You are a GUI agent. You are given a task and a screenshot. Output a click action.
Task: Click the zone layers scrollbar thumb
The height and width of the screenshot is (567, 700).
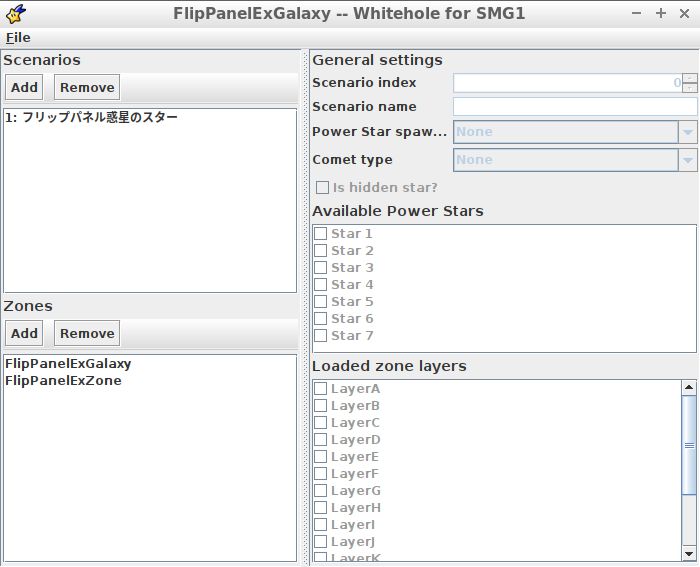[x=689, y=445]
